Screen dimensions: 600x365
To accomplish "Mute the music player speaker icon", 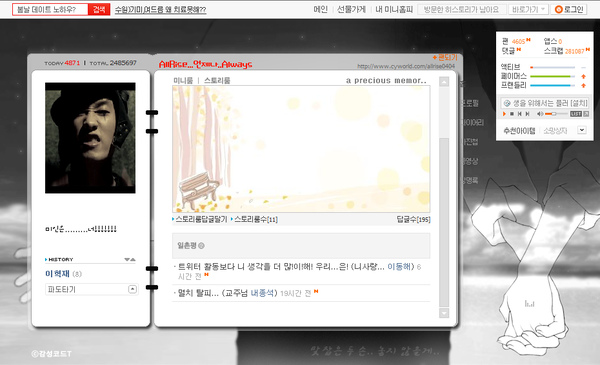I will click(540, 114).
